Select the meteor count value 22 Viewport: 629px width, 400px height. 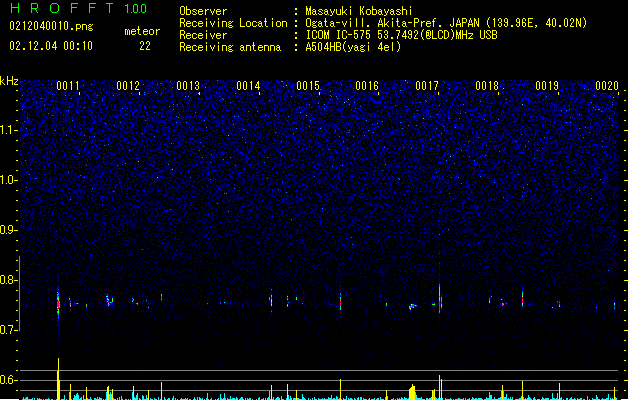(145, 46)
